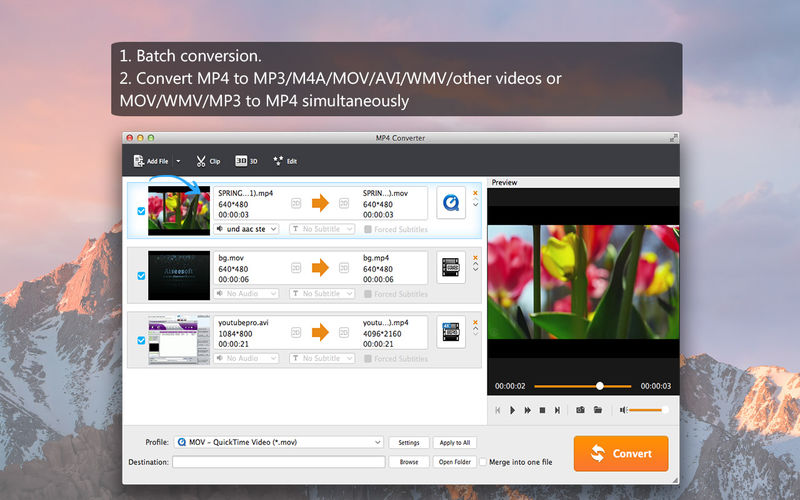Enable Merge into one file checkbox
Image resolution: width=800 pixels, height=500 pixels.
click(483, 462)
